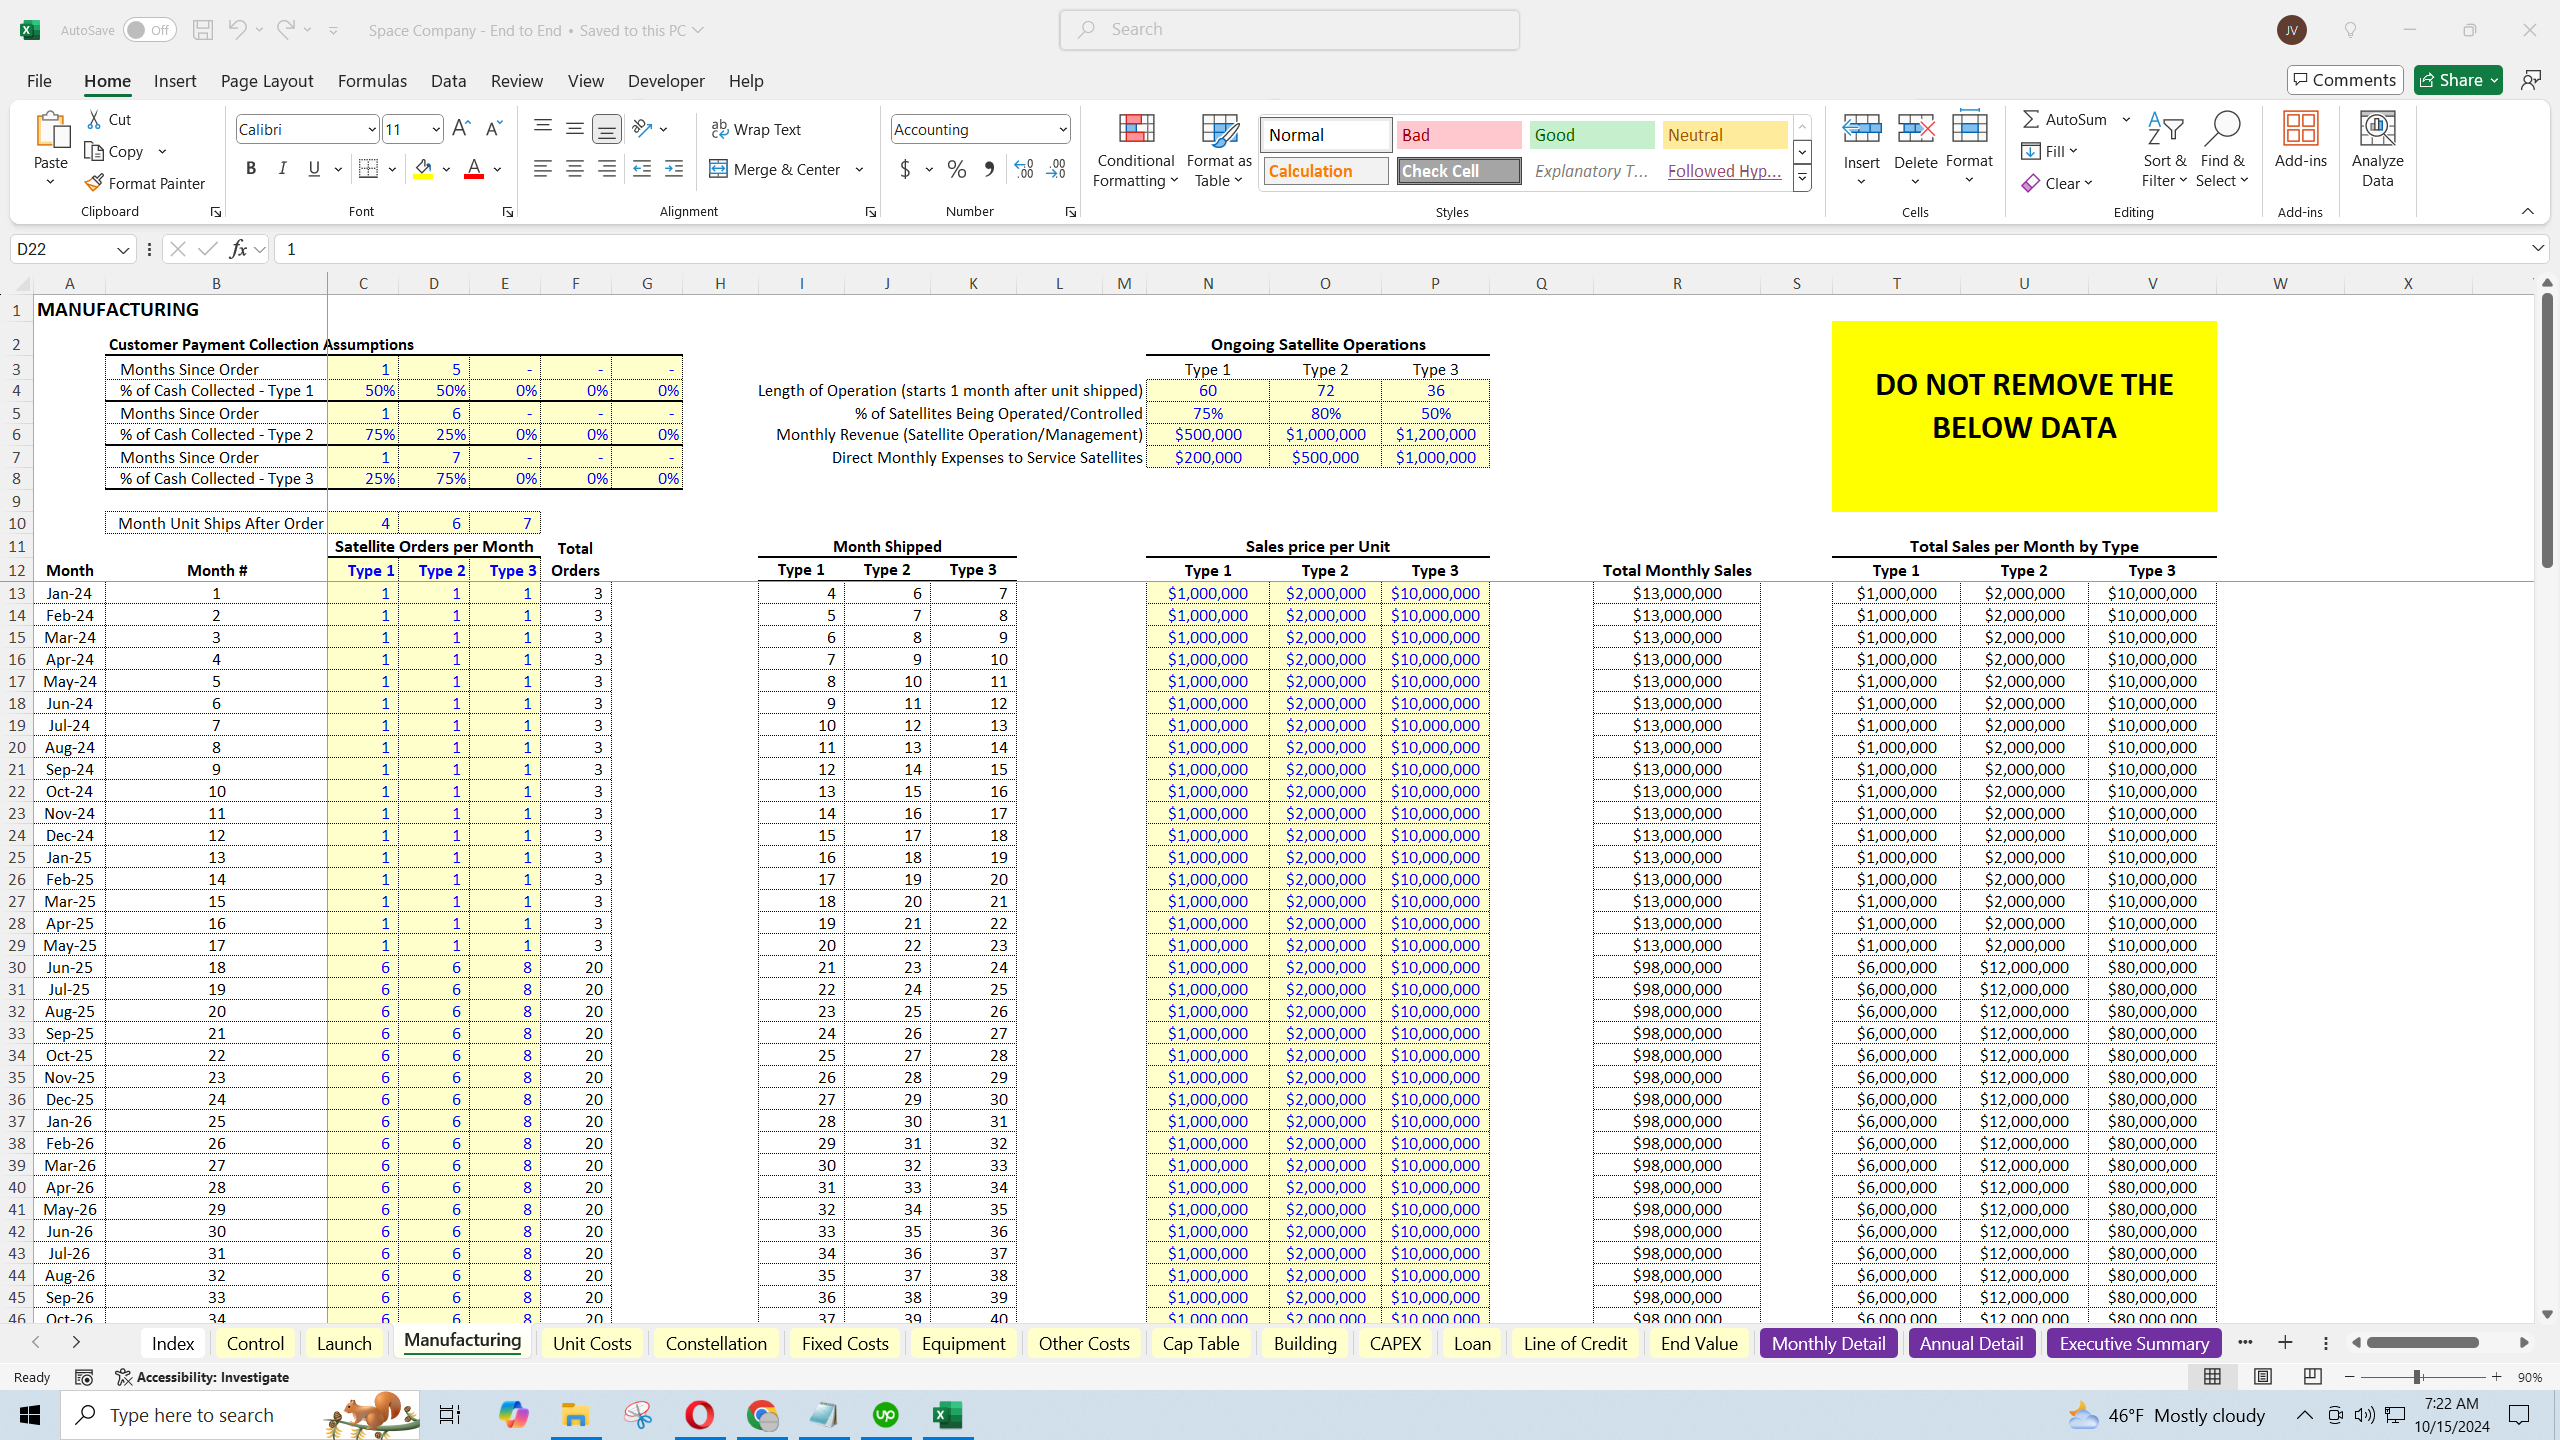Screen dimensions: 2560x1440
Task: Click Accessibility: Investigate in status bar
Action: pyautogui.click(x=202, y=1377)
